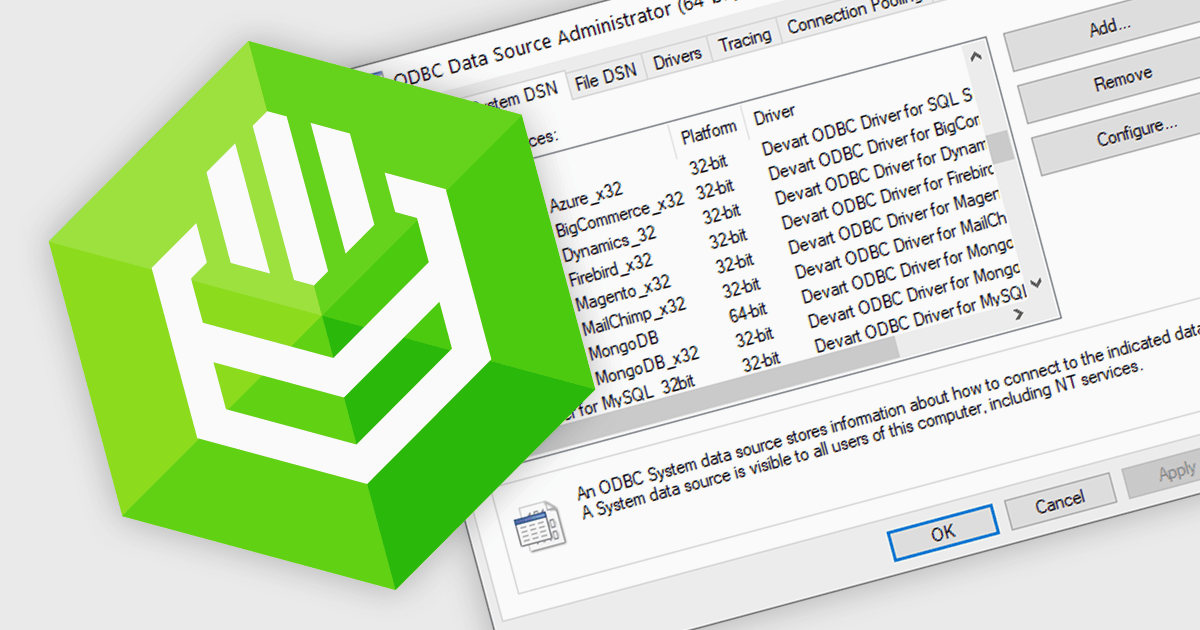Click the vertical scrollbar down arrow

pos(1035,284)
